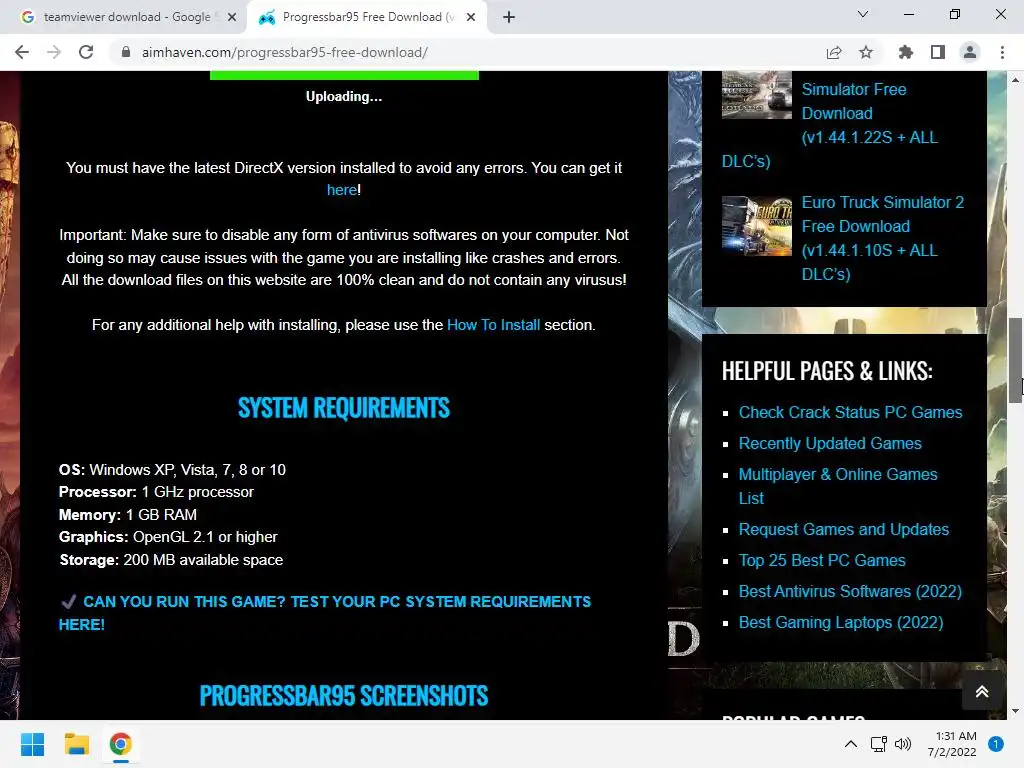Click the 'OS: Windows XP, Vista, 7, 8 or 10' line
This screenshot has width=1024, height=768.
coord(172,470)
